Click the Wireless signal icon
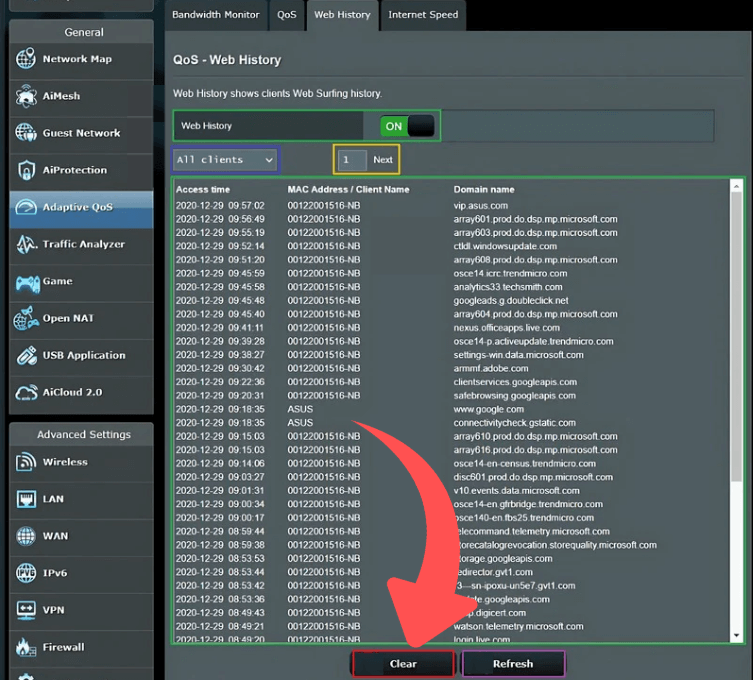Viewport: 753px width, 680px height. point(25,462)
